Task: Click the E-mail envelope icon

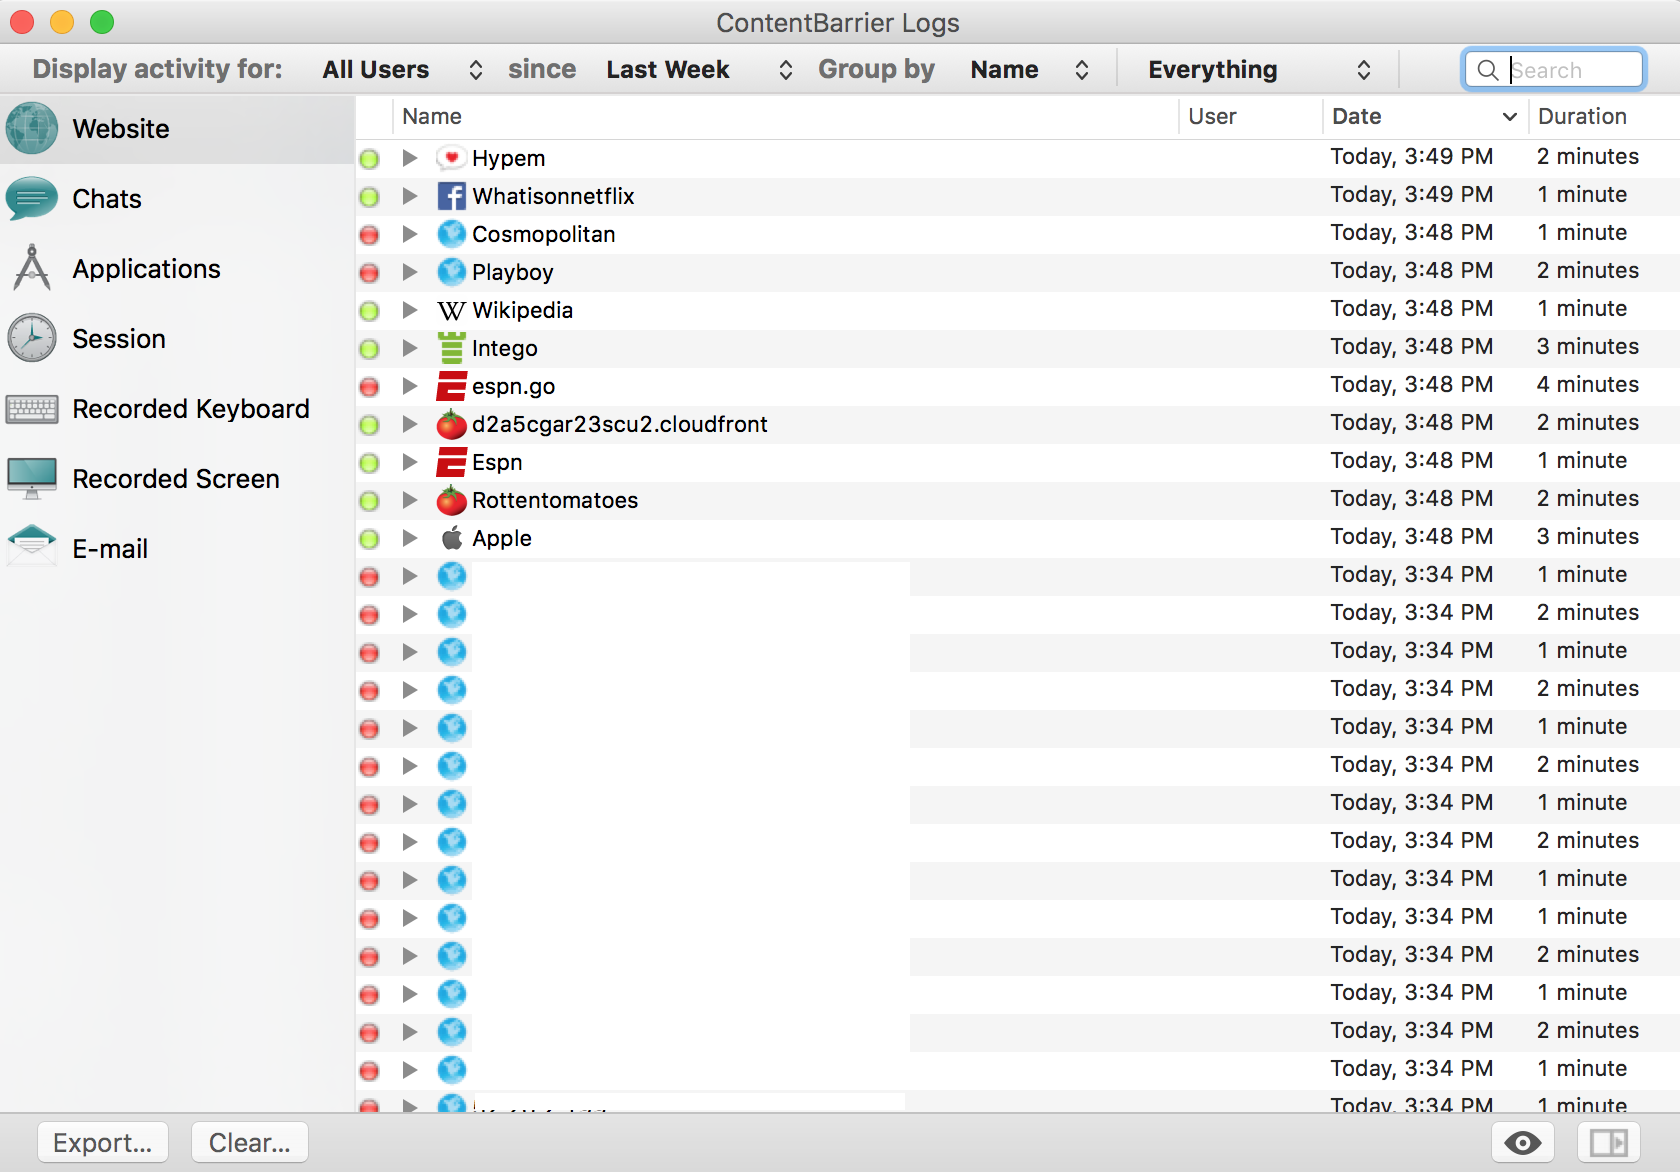Action: pyautogui.click(x=32, y=546)
